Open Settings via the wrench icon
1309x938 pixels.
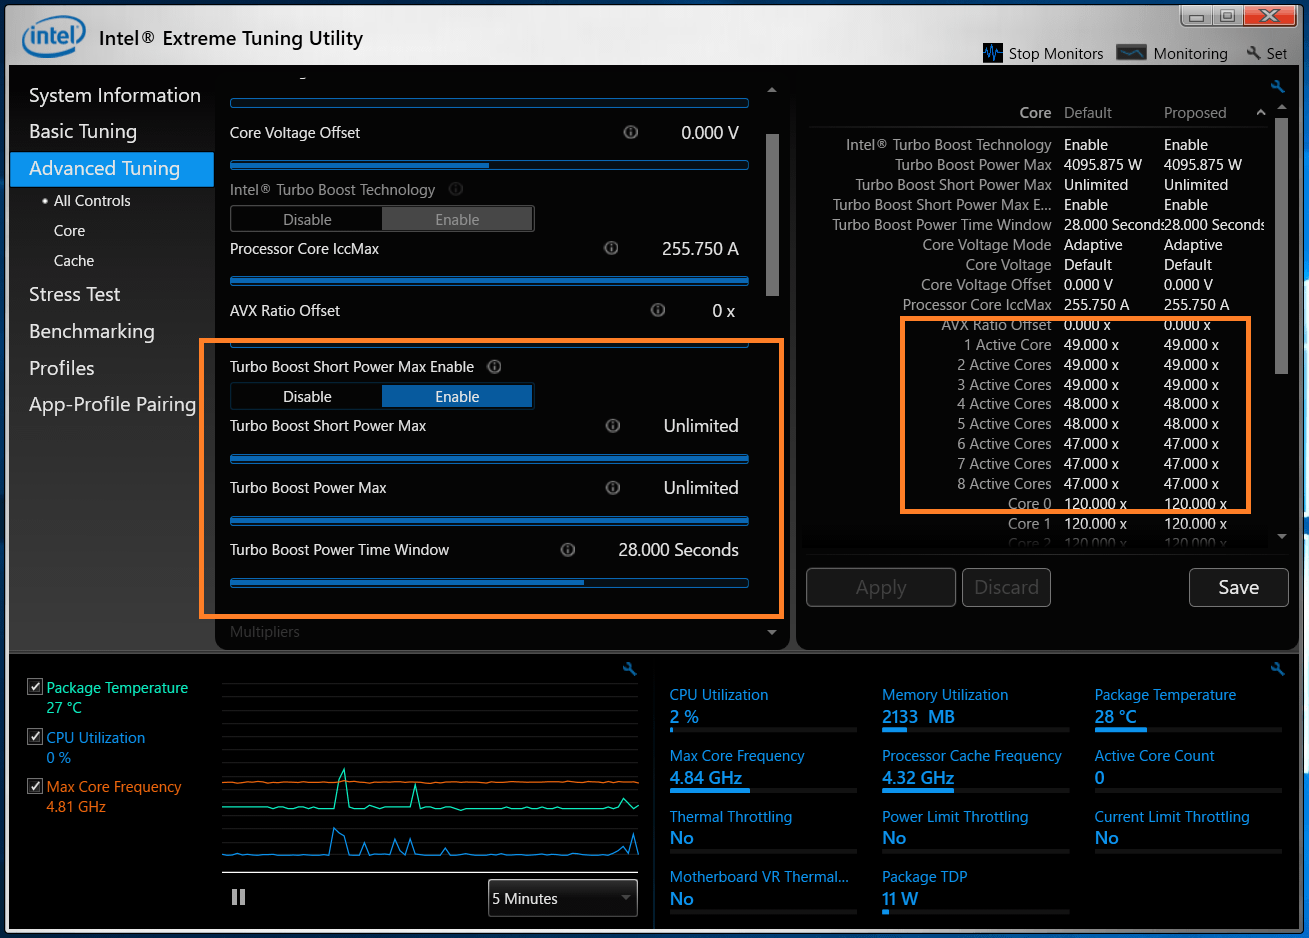(1253, 53)
